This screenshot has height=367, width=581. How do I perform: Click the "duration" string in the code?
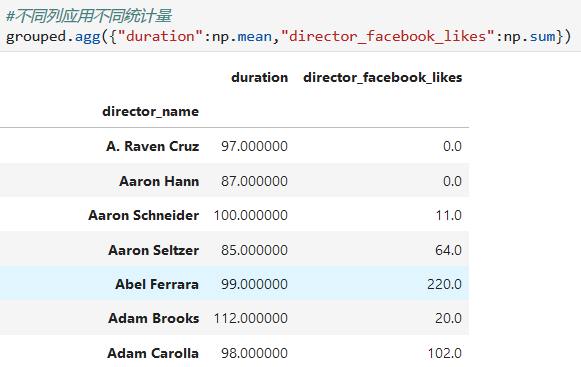tap(160, 36)
